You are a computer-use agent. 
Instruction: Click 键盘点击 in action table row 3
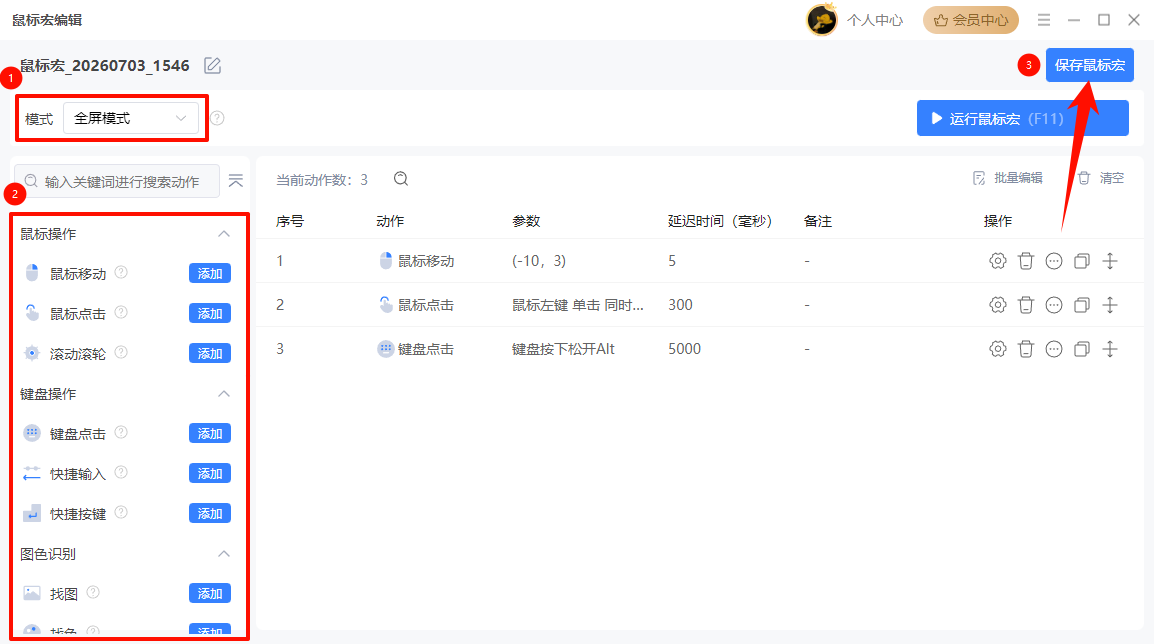(x=426, y=349)
